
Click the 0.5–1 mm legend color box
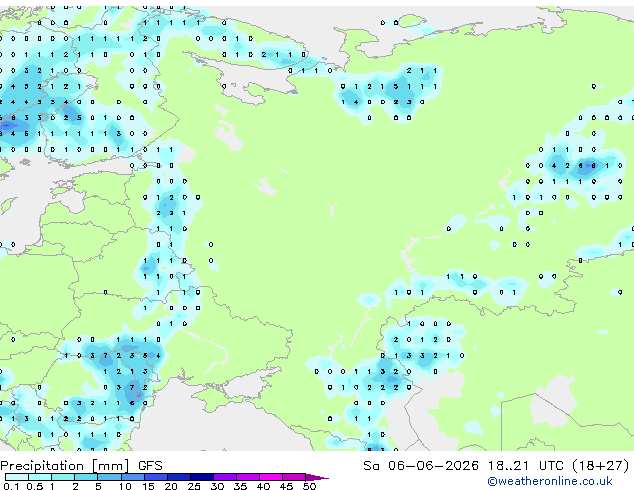pyautogui.click(x=40, y=477)
